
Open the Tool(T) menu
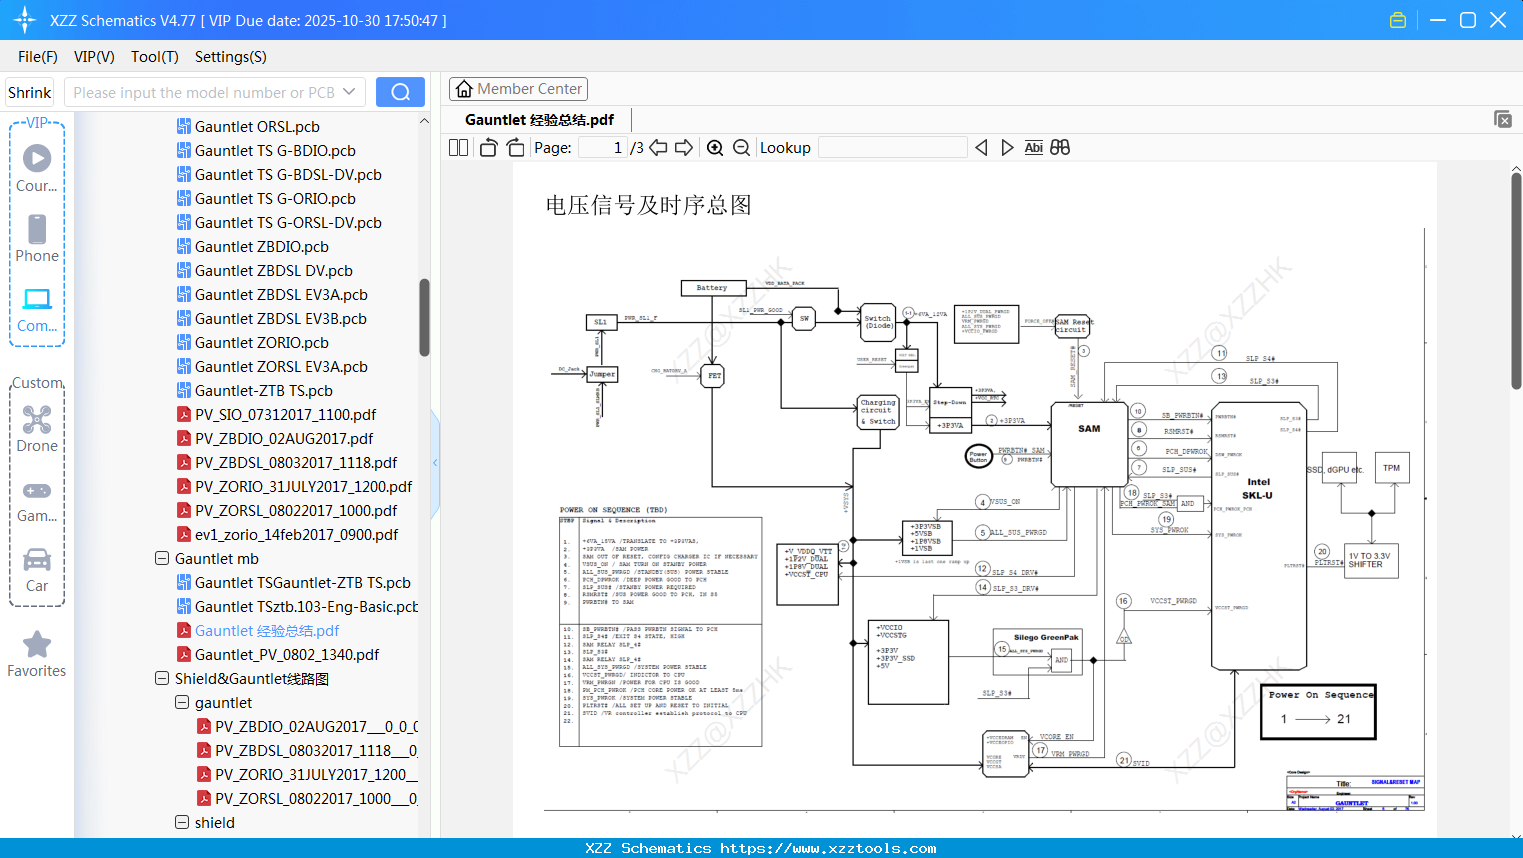tap(155, 57)
